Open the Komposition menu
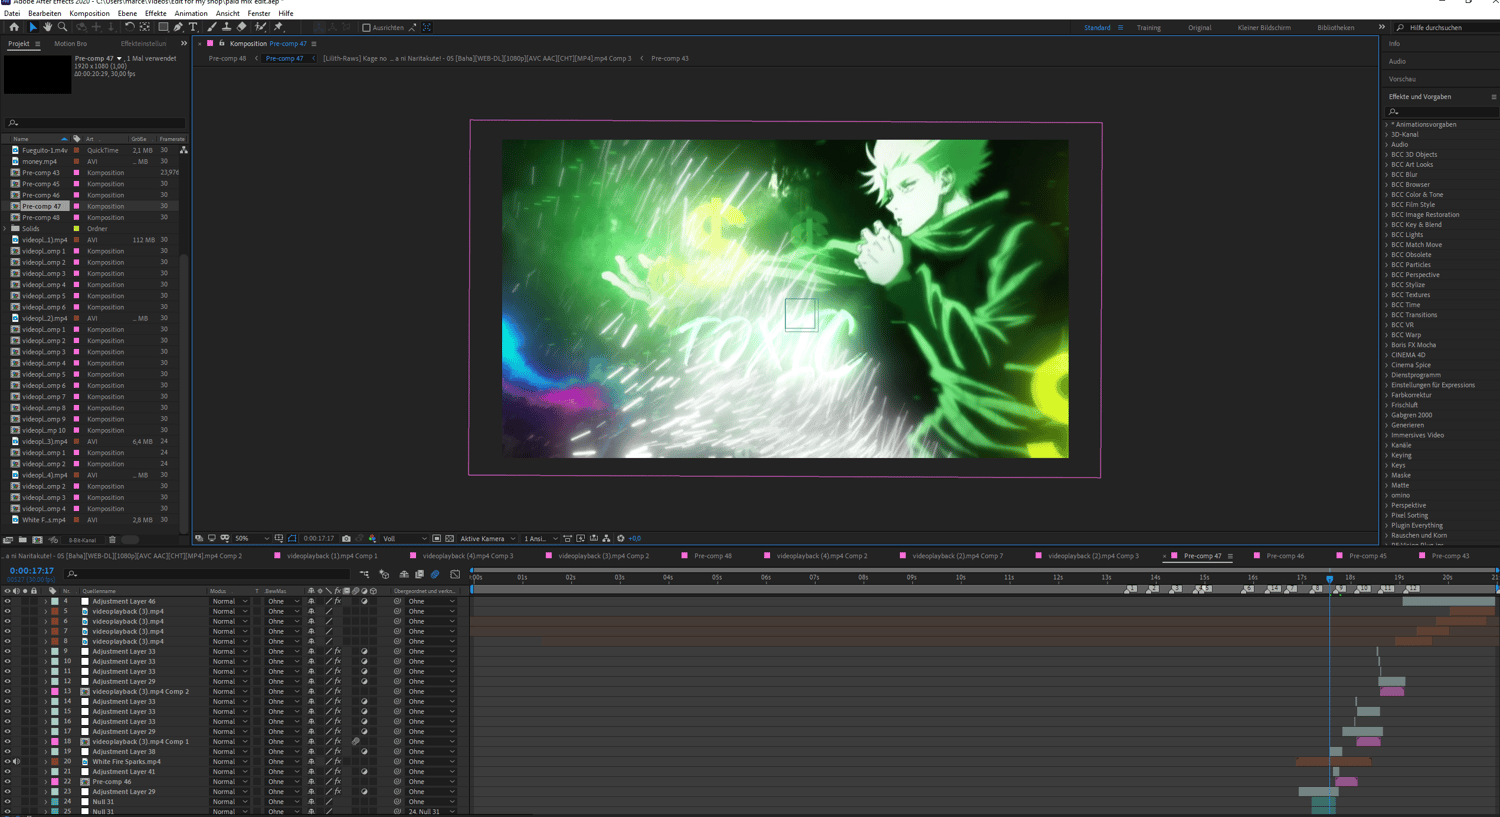This screenshot has height=817, width=1500. click(89, 14)
